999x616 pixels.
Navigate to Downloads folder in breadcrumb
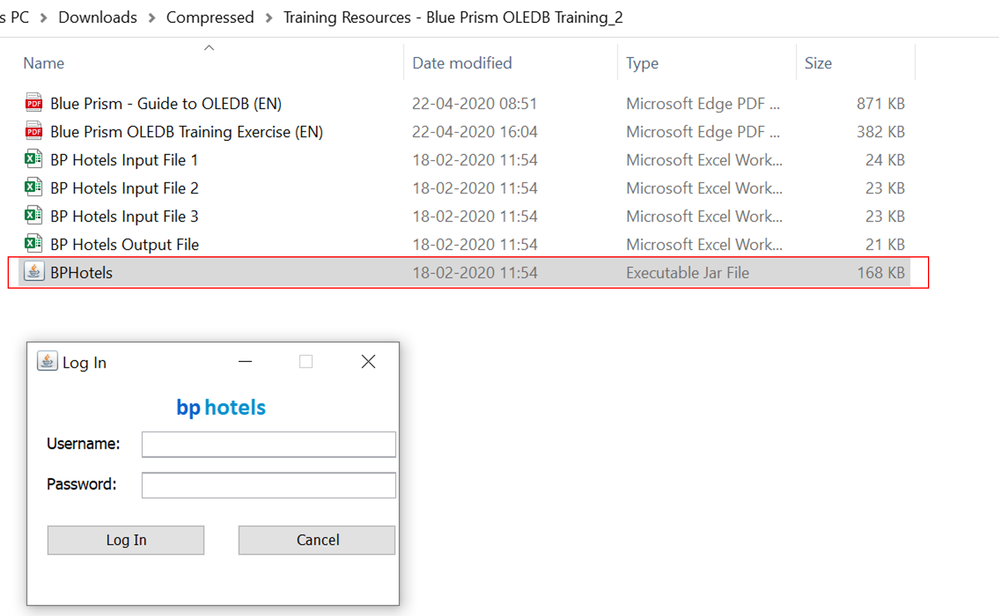point(98,18)
